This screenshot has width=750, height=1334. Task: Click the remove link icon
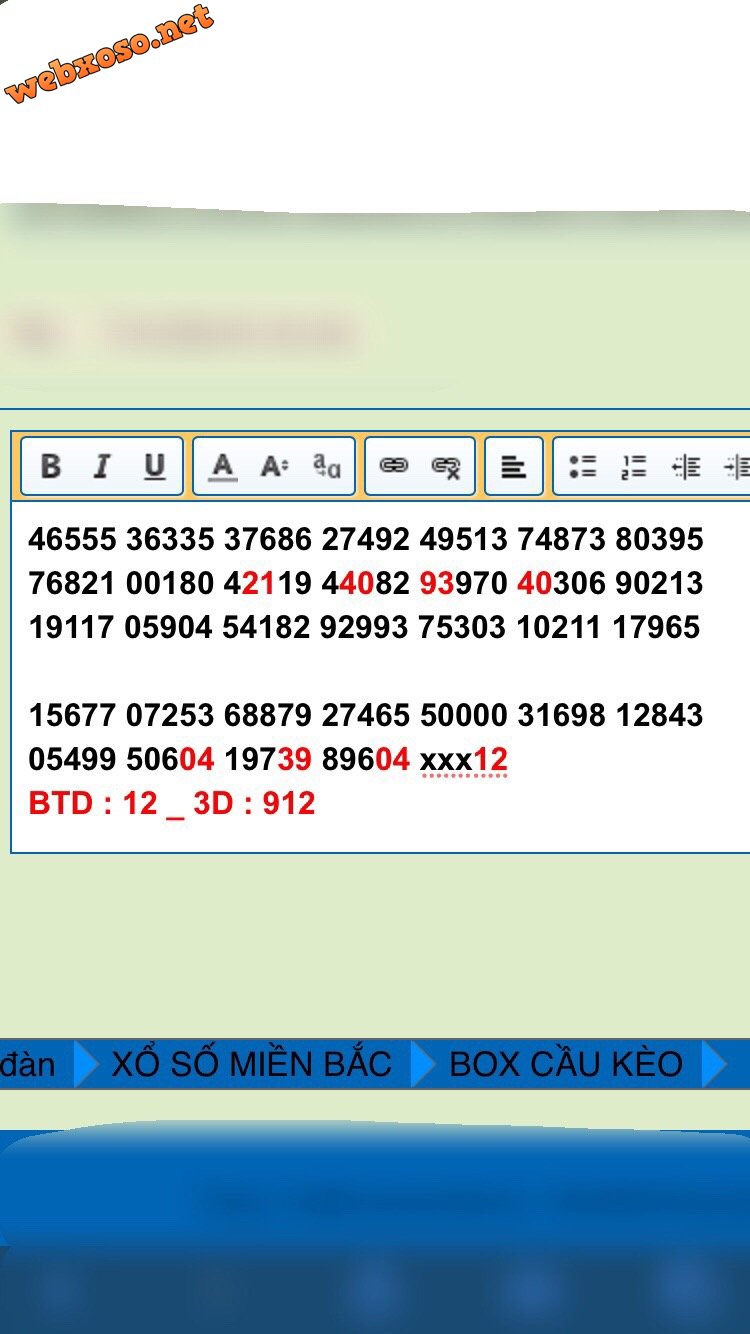tap(446, 466)
